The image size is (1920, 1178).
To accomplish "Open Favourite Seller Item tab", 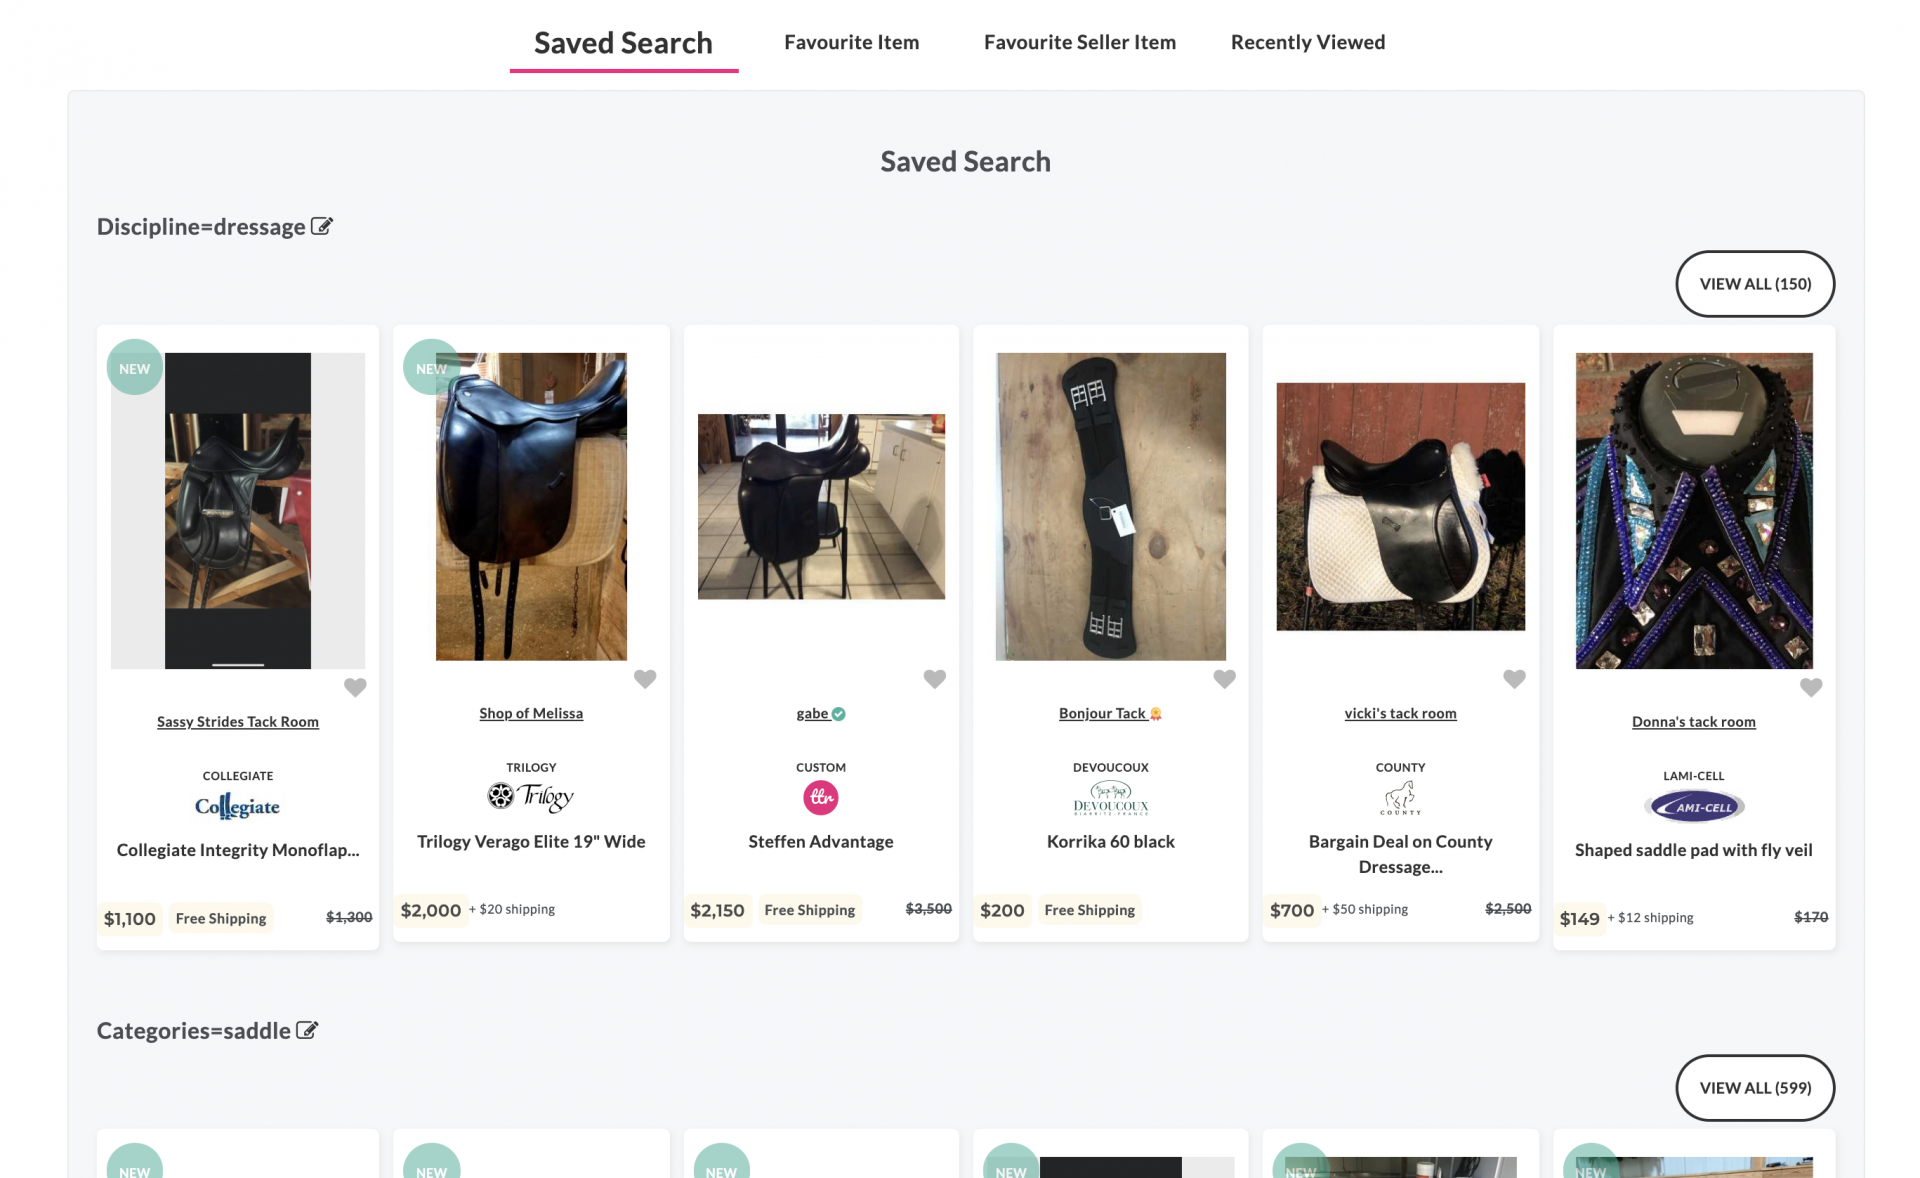I will click(x=1079, y=42).
